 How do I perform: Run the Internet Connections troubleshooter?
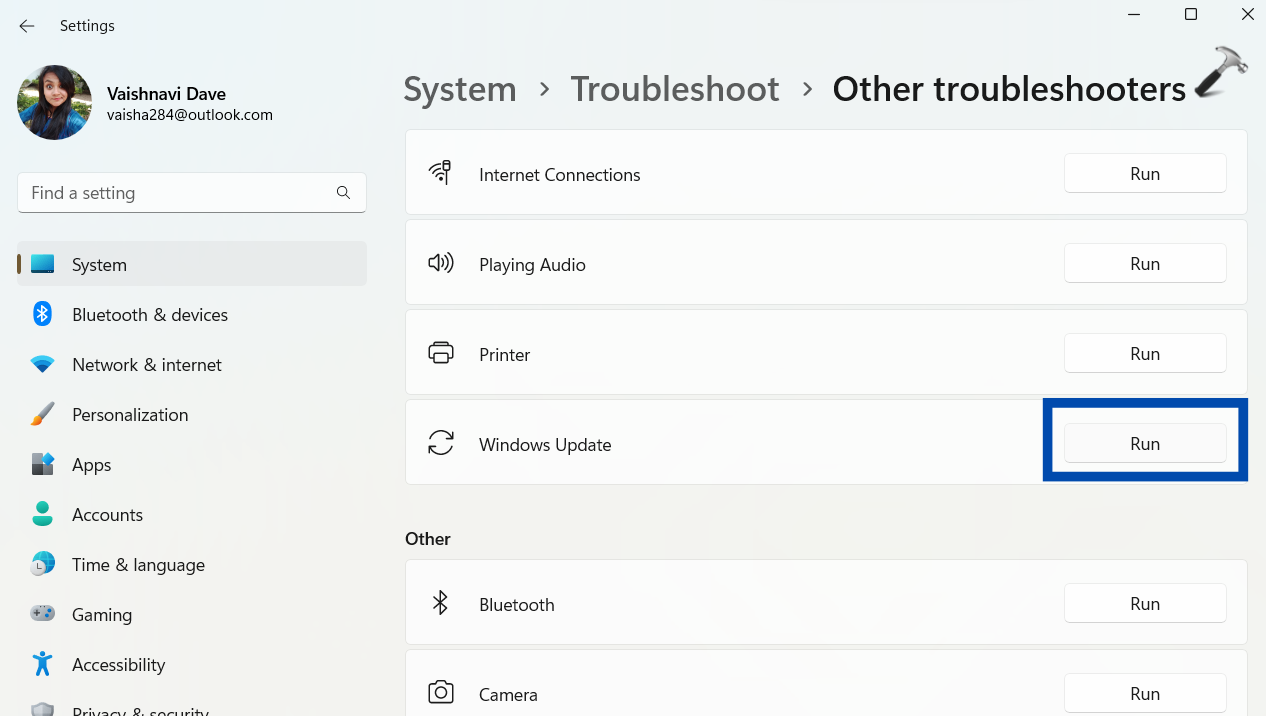click(x=1145, y=173)
